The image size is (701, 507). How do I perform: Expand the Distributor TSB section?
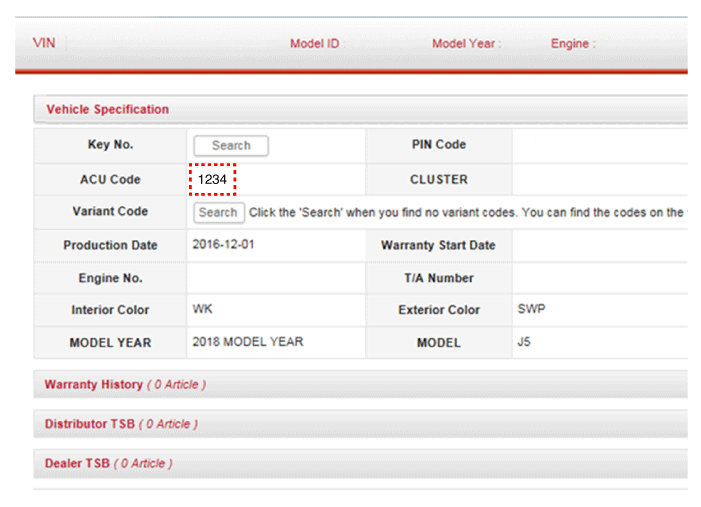[90, 424]
